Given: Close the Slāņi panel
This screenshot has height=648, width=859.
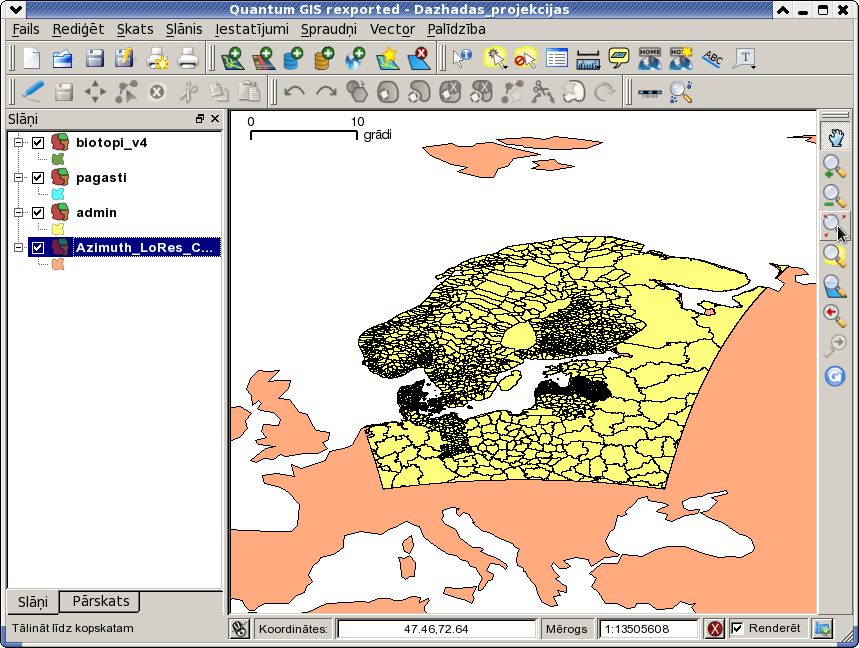Looking at the screenshot, I should click(215, 119).
